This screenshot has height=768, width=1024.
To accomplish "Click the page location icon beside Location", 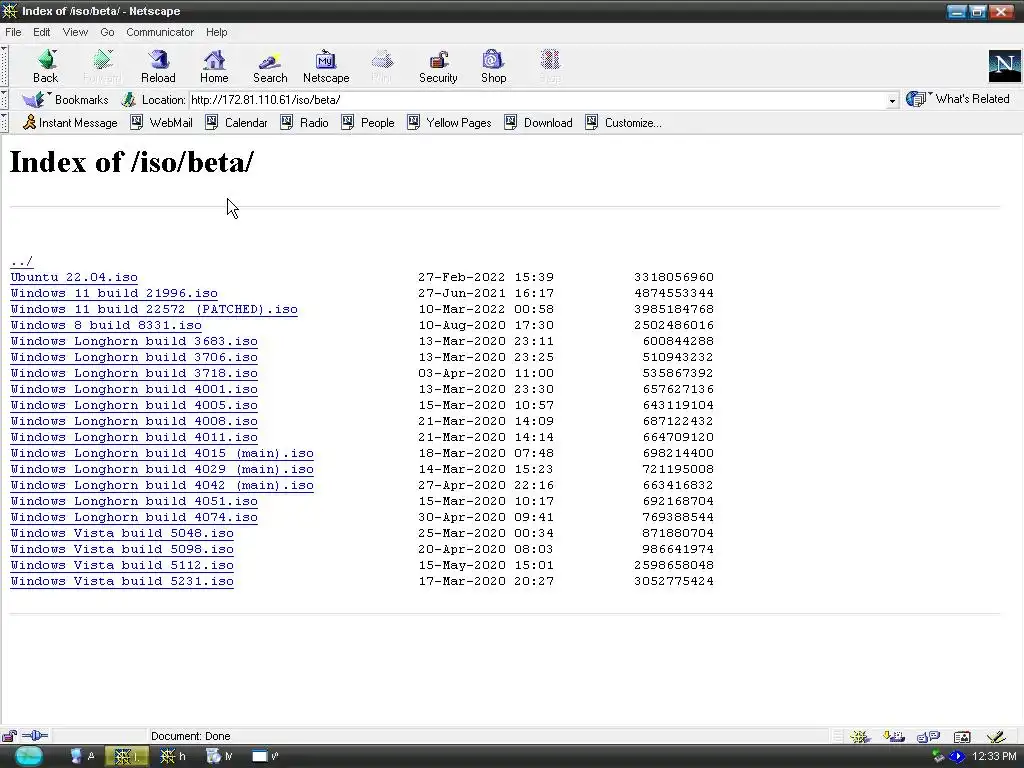I will [129, 100].
